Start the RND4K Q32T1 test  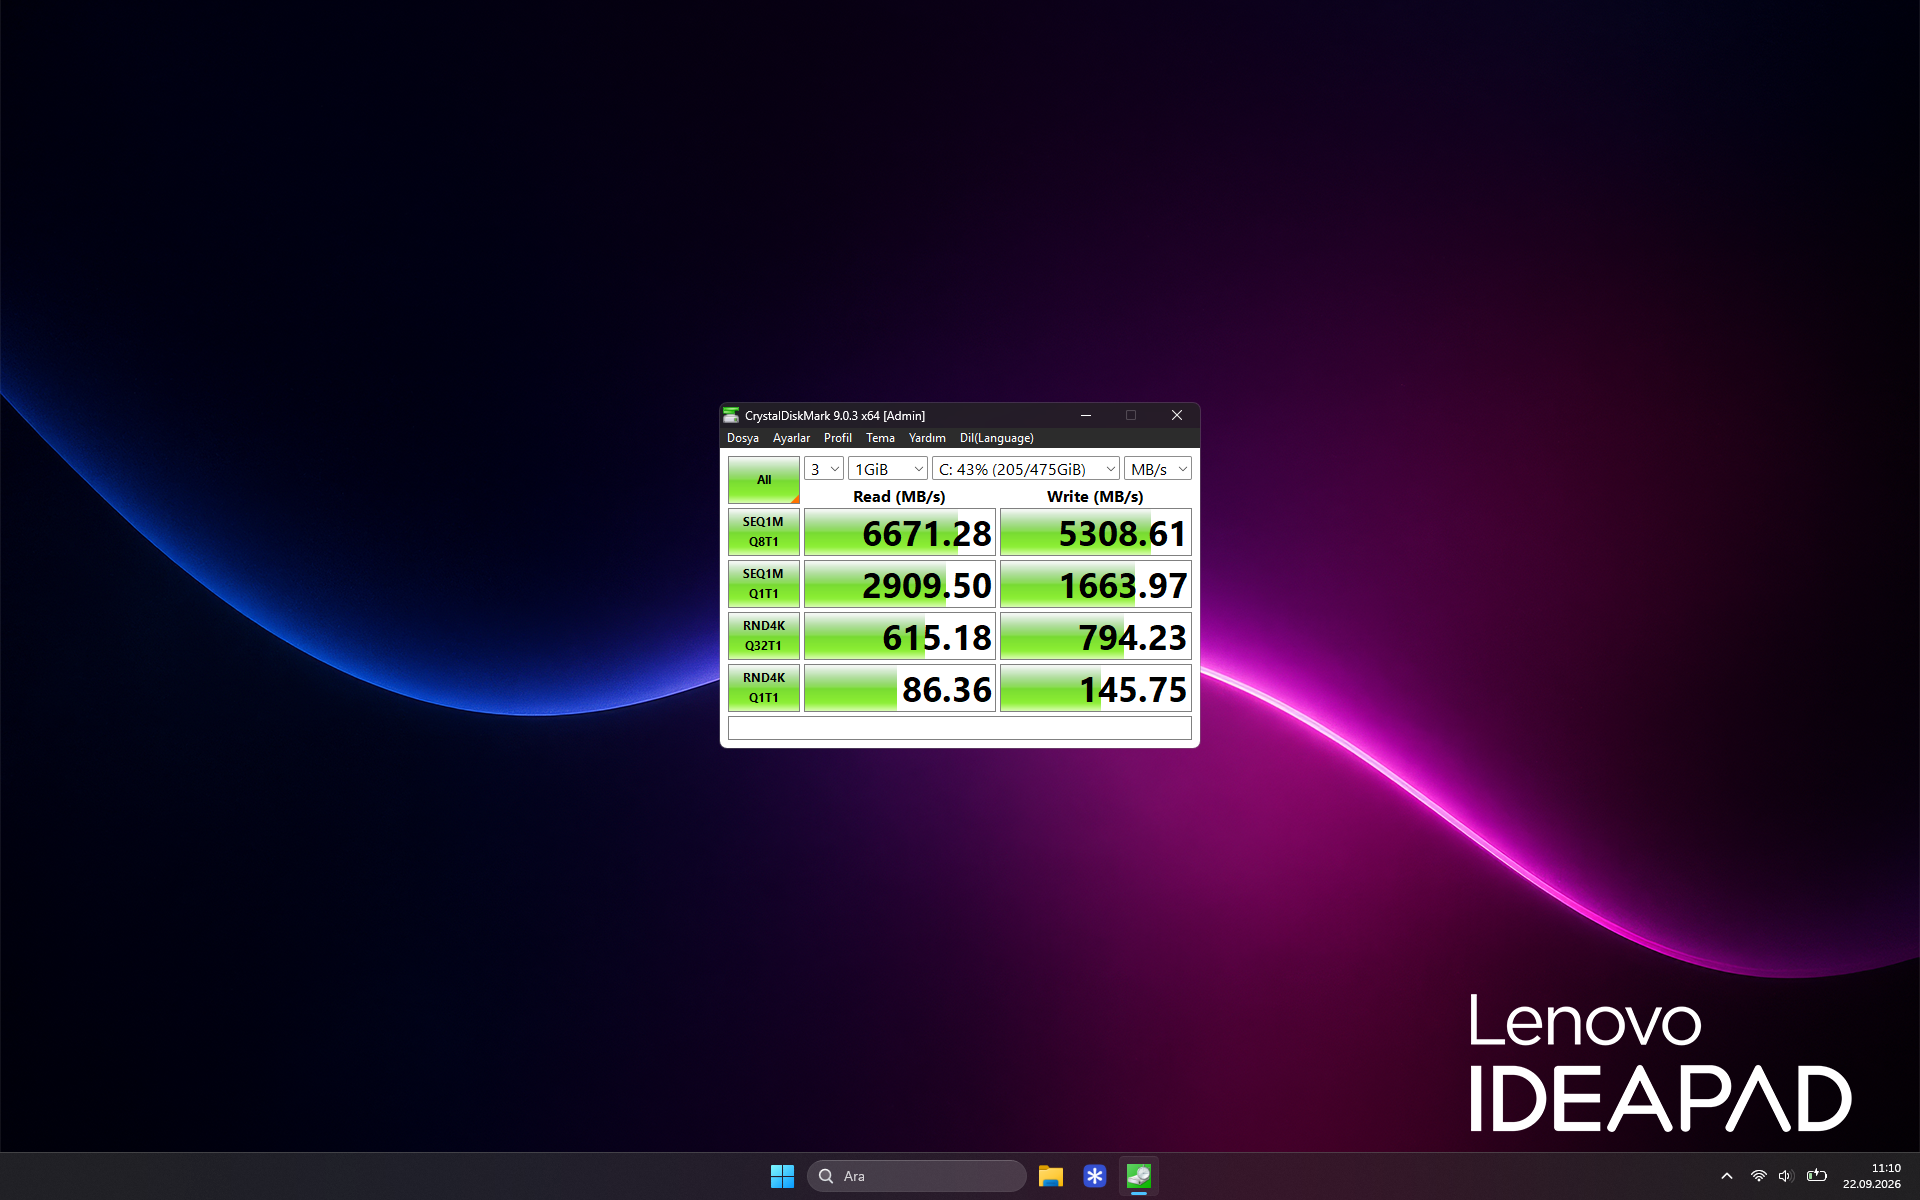[764, 636]
